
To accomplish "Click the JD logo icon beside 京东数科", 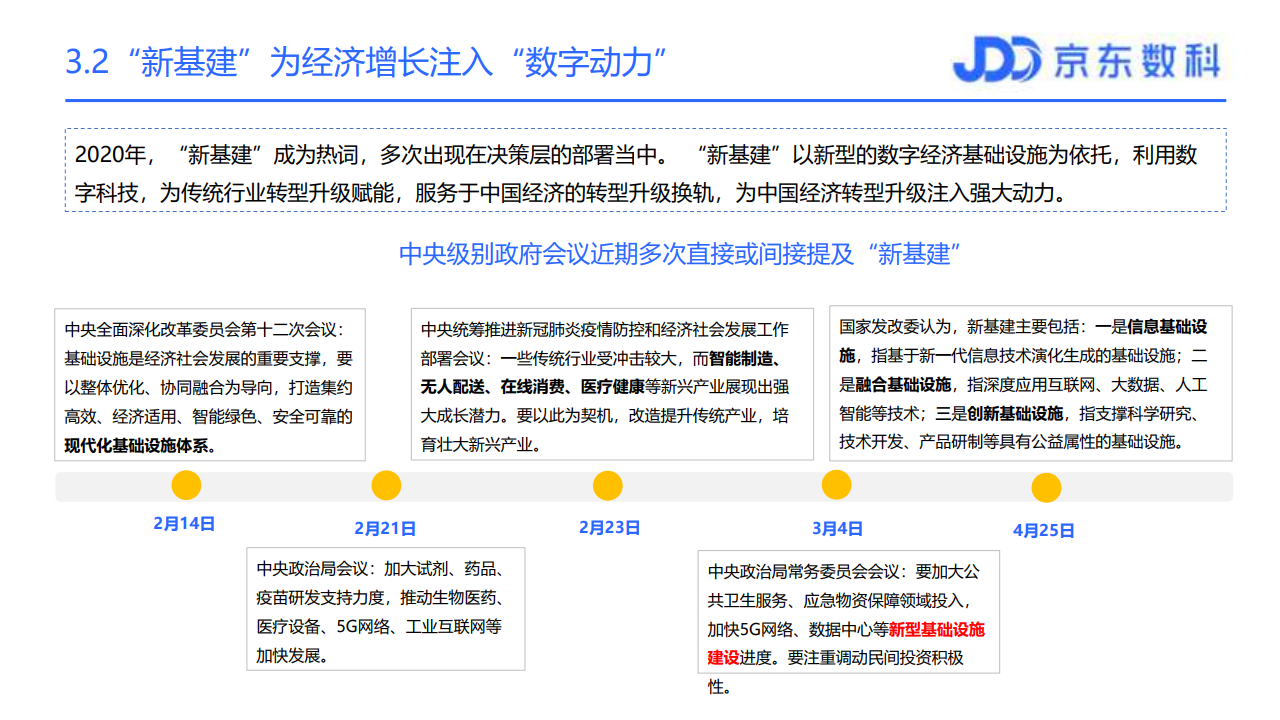I will point(997,60).
